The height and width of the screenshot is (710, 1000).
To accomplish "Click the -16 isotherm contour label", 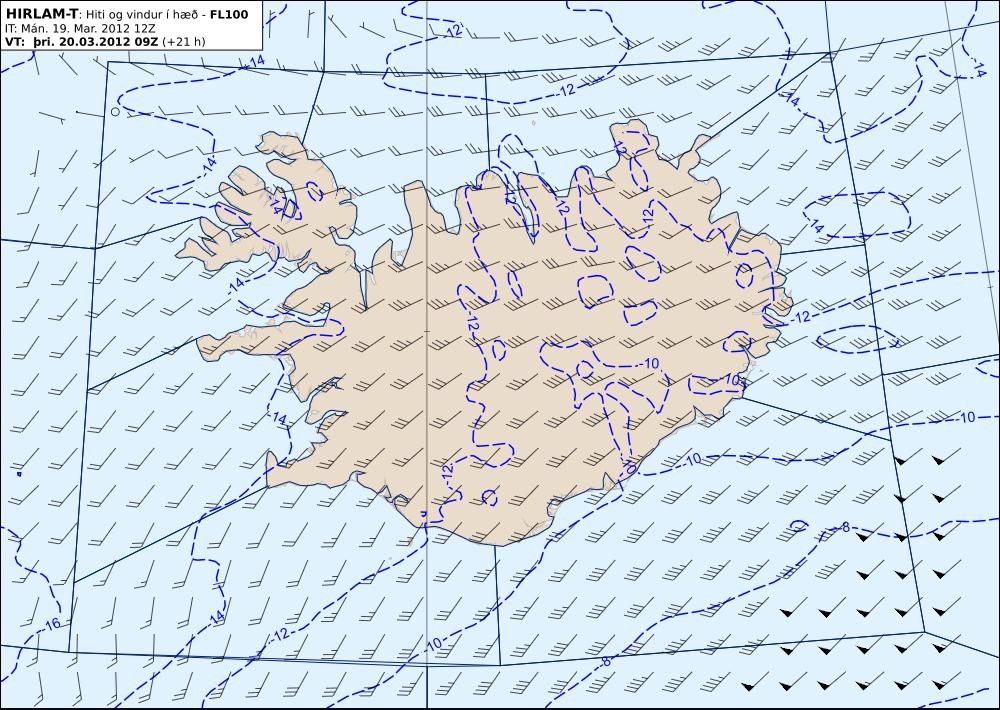I will point(52,624).
